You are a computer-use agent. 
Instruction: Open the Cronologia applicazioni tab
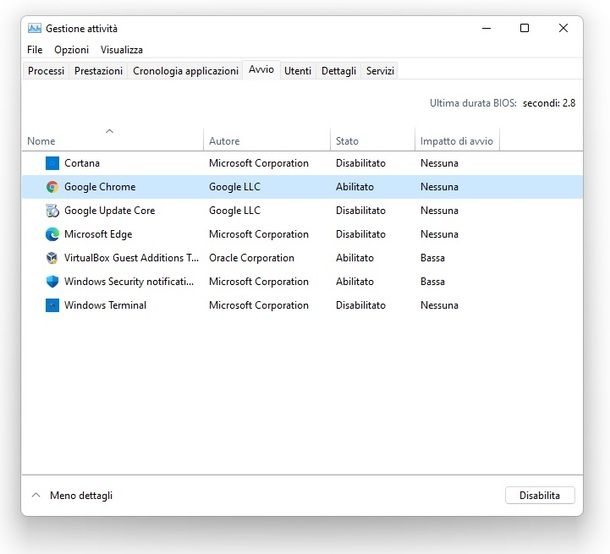(186, 71)
